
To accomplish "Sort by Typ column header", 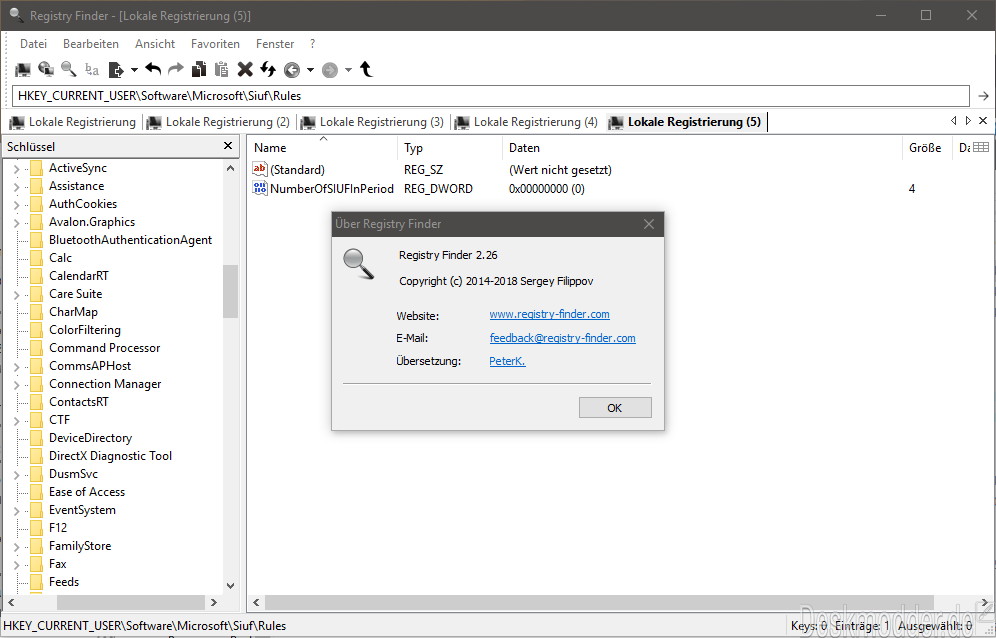I will click(x=450, y=147).
